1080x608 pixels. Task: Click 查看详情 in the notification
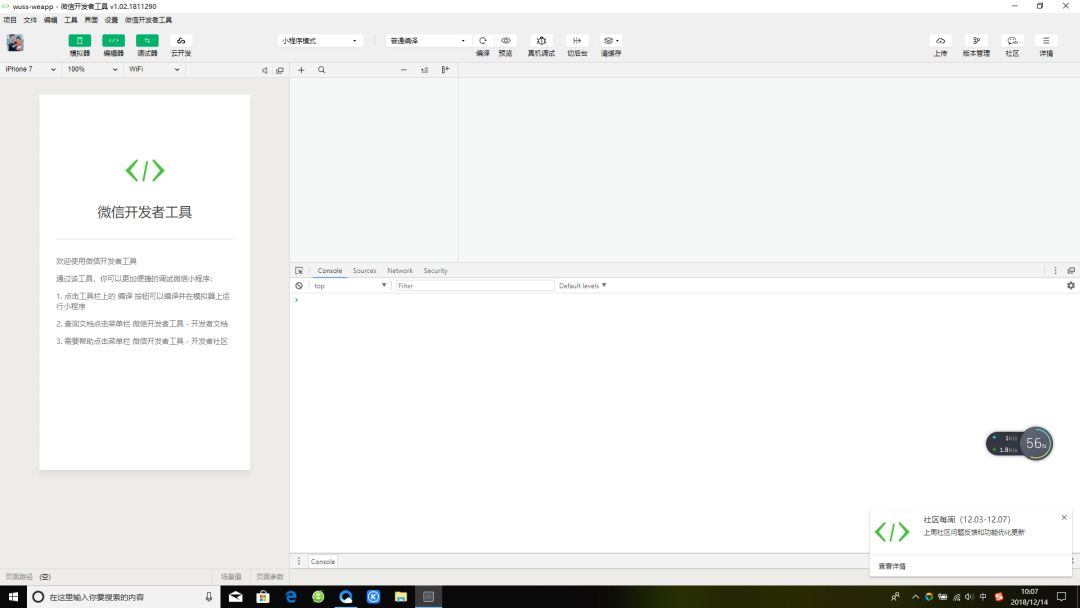click(x=892, y=566)
